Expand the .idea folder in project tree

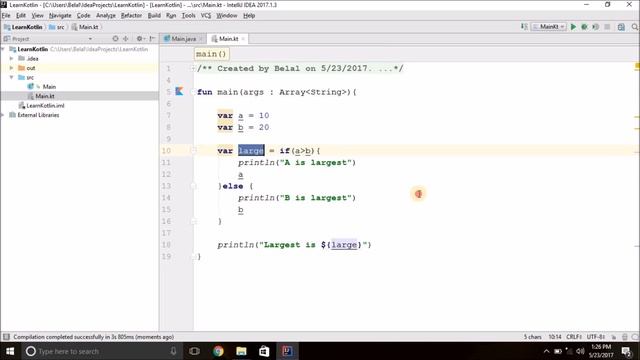[12, 58]
